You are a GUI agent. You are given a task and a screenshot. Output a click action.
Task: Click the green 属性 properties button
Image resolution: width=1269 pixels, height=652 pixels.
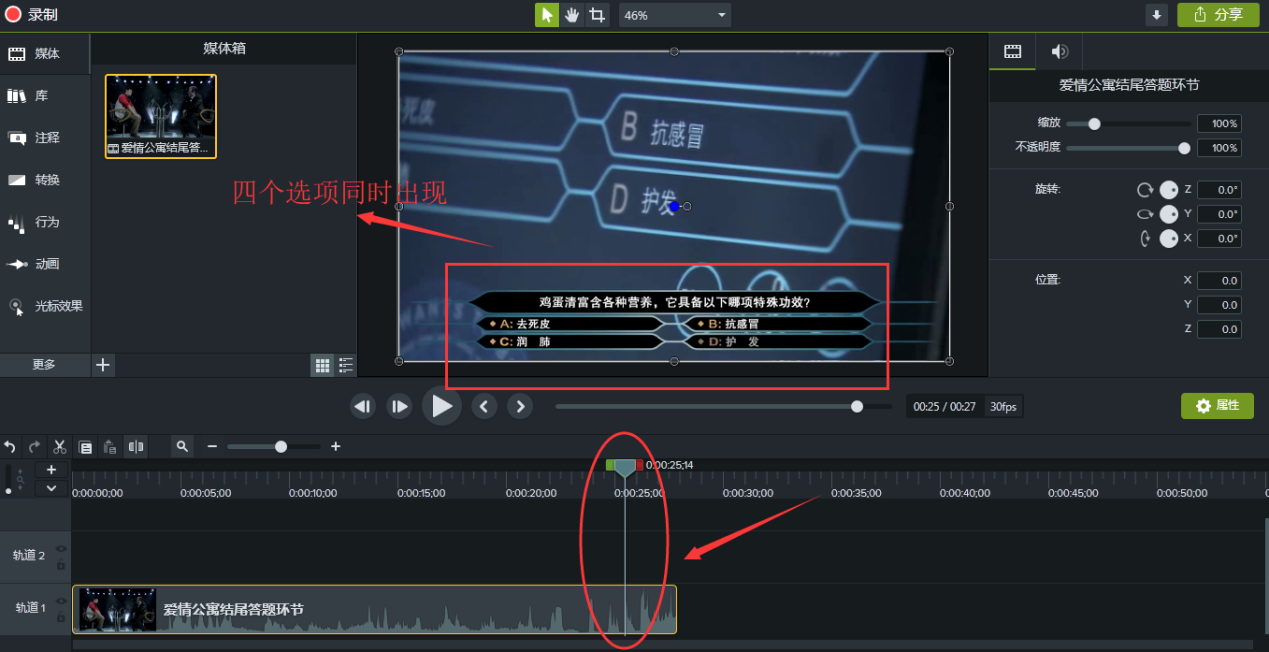point(1217,405)
